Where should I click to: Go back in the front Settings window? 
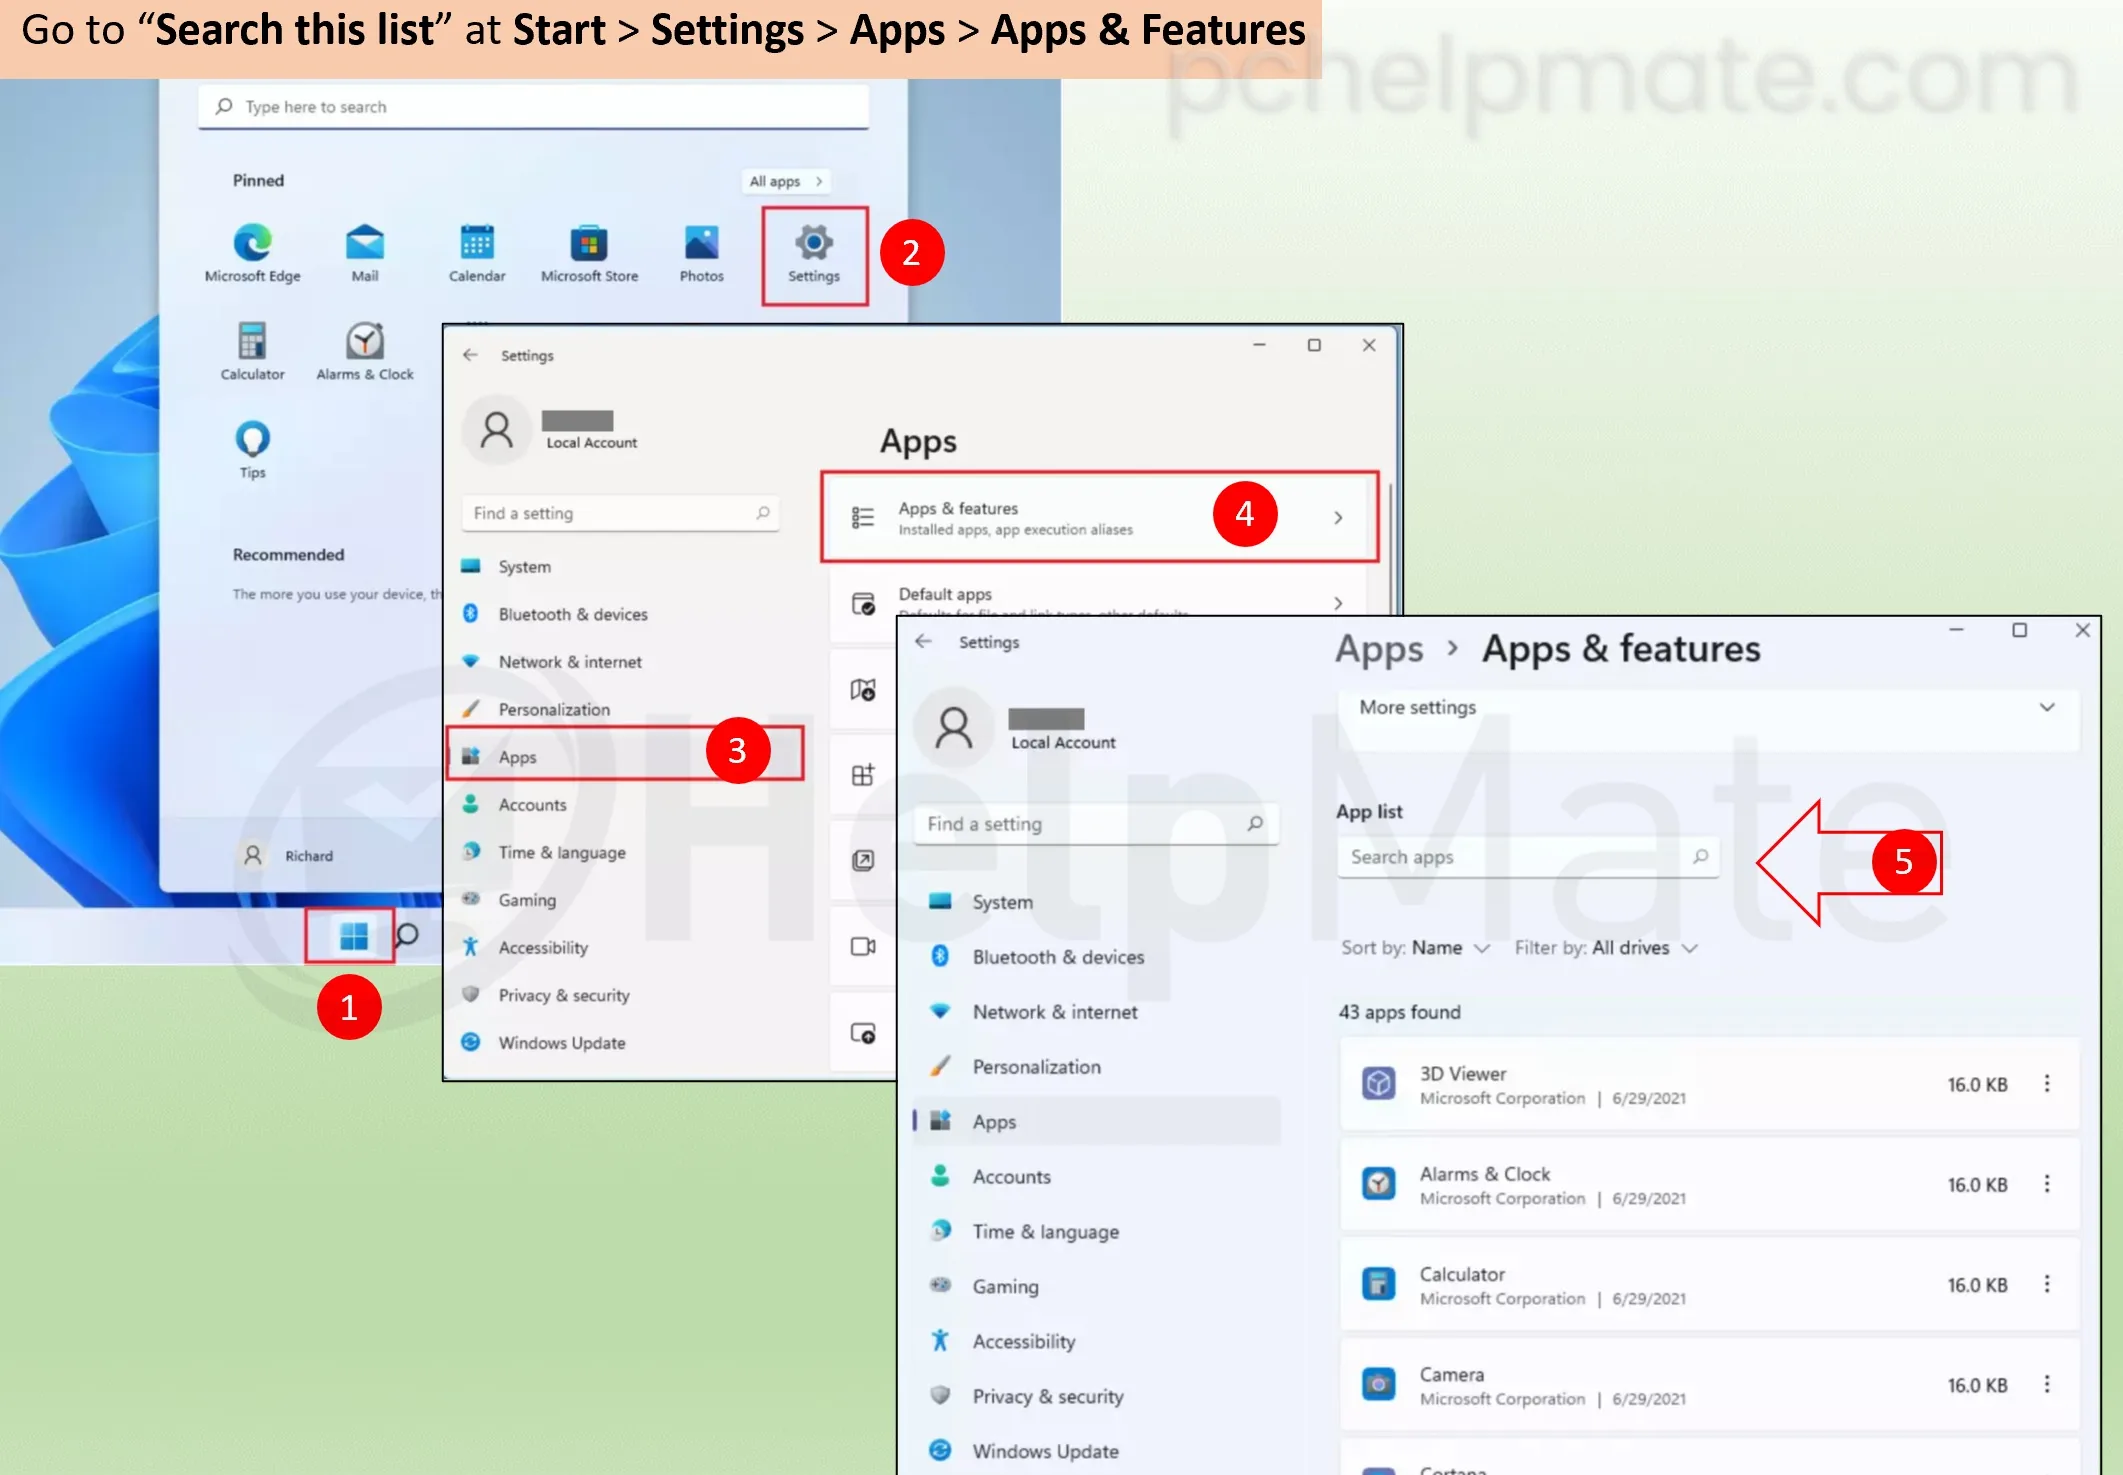point(923,642)
